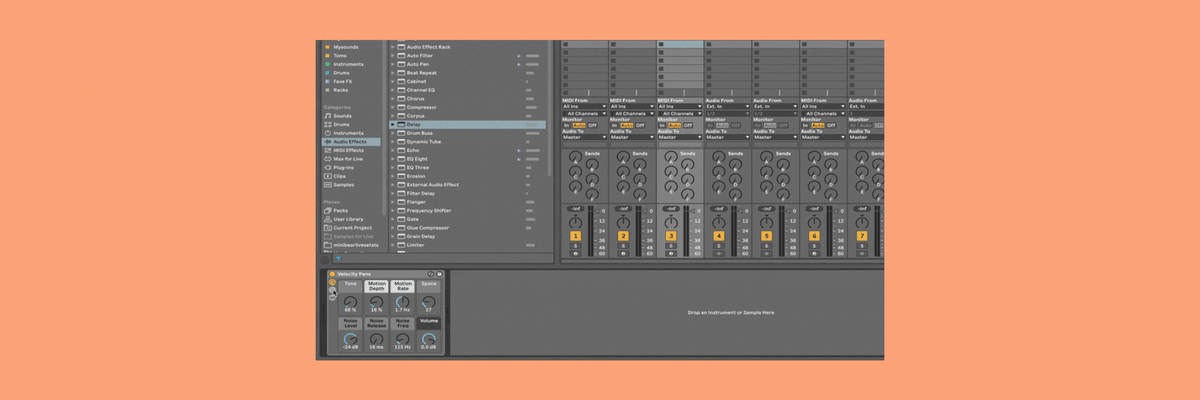
Task: Arm track 2 for recording
Action: click(x=622, y=254)
